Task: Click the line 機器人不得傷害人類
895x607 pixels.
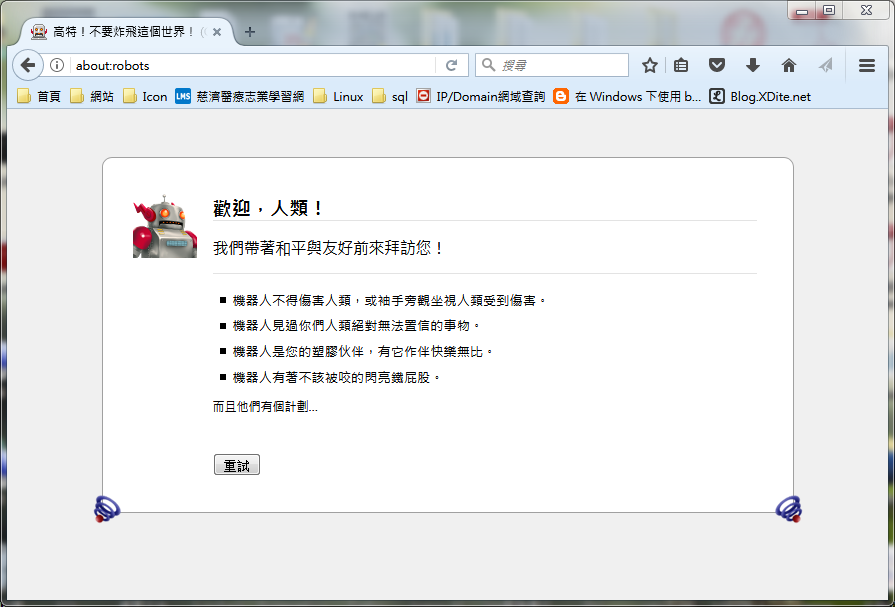Action: pyautogui.click(x=389, y=300)
